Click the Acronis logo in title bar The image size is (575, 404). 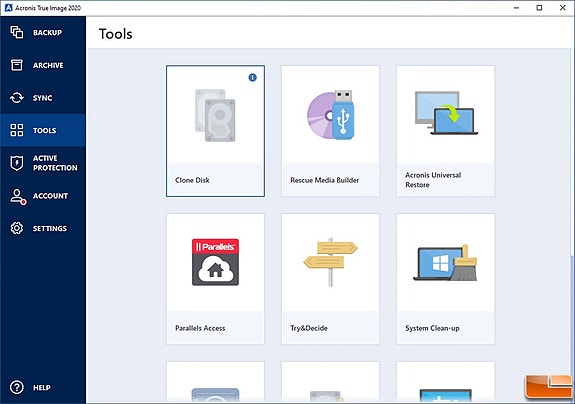[x=8, y=8]
